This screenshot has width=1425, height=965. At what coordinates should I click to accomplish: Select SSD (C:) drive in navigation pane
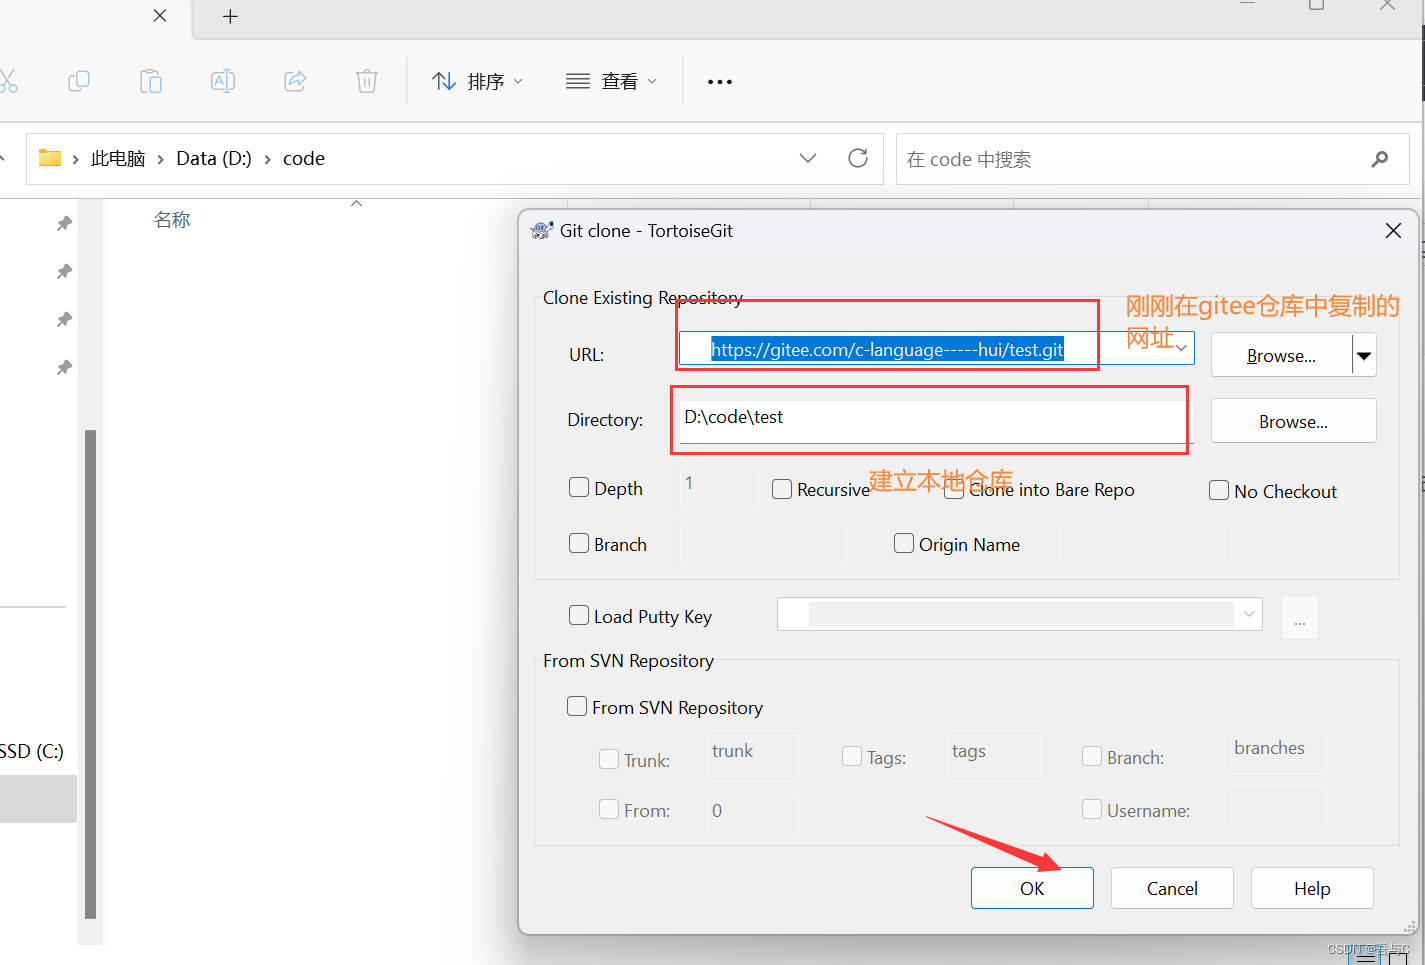click(x=32, y=751)
